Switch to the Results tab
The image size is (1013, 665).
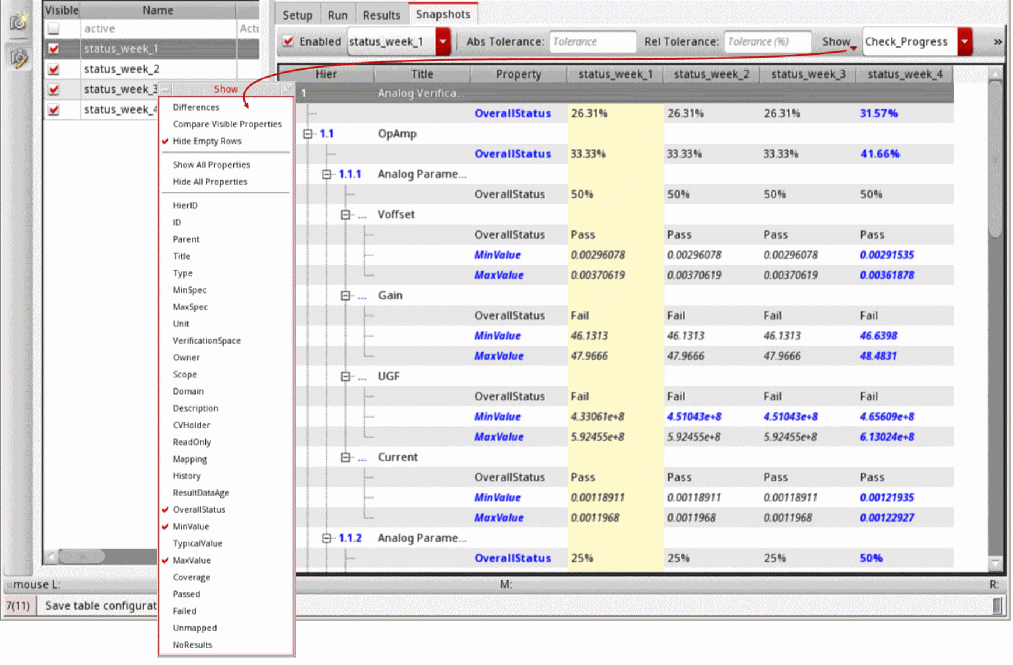pos(381,15)
